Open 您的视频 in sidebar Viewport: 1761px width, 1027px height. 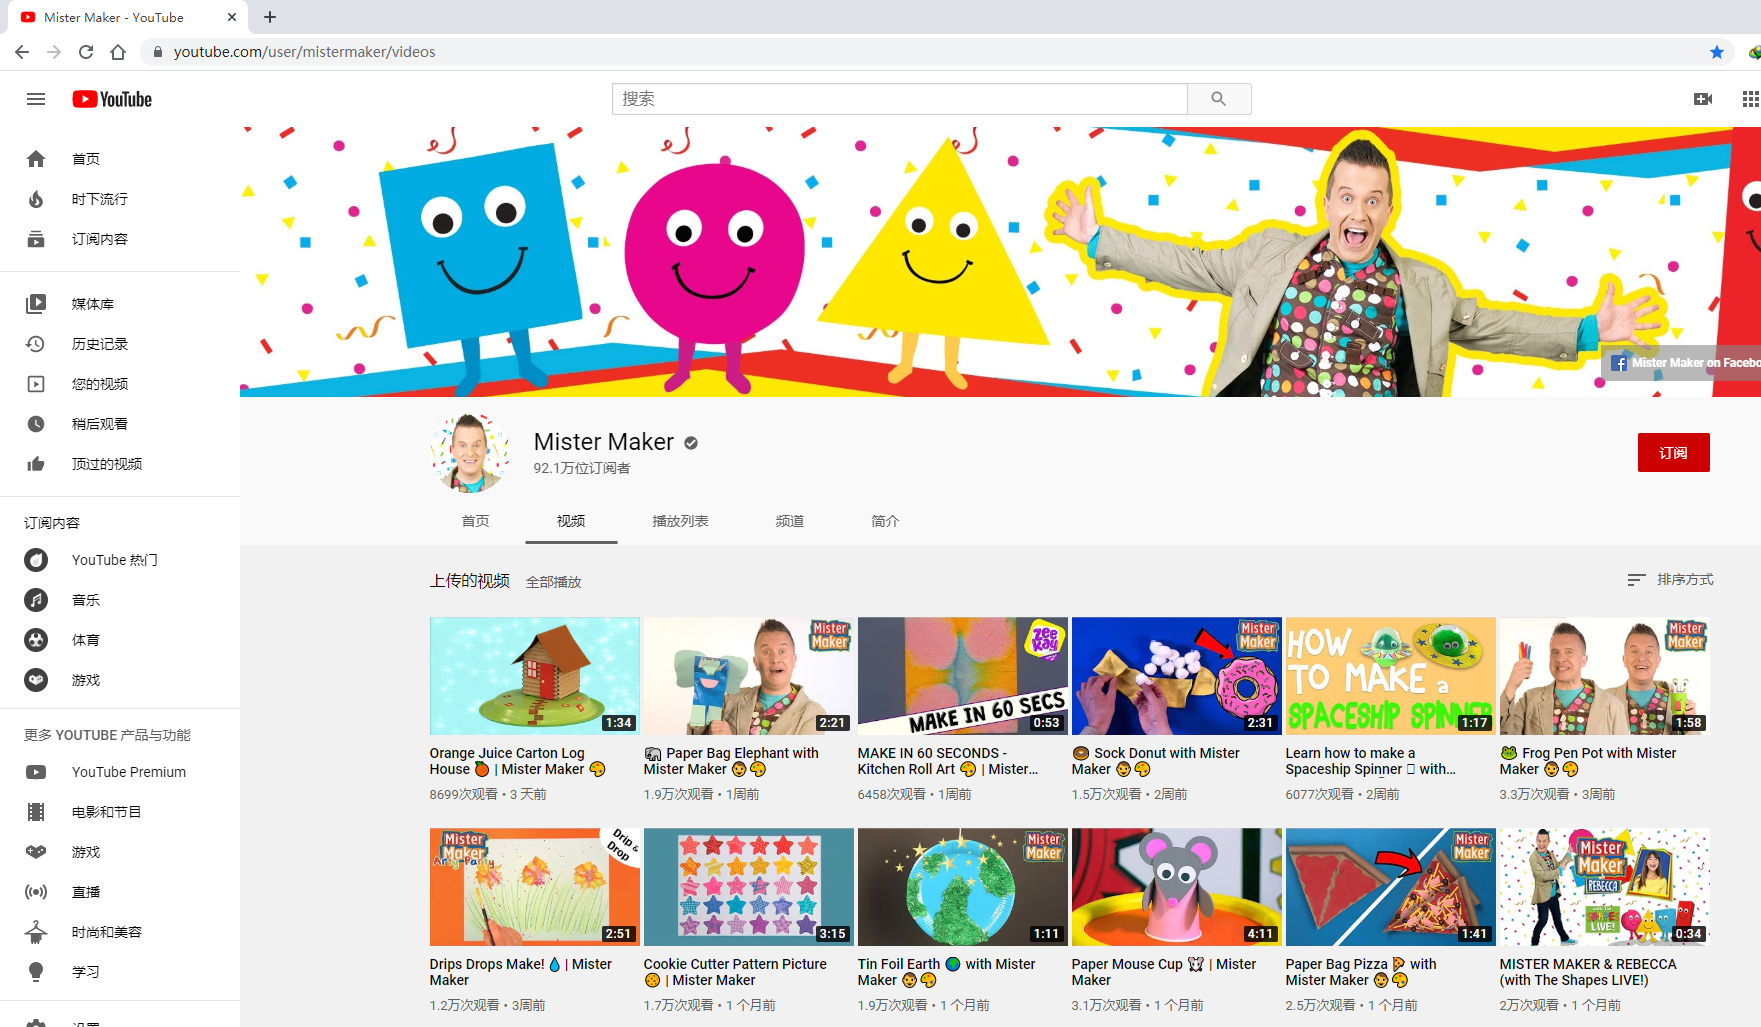(120, 384)
